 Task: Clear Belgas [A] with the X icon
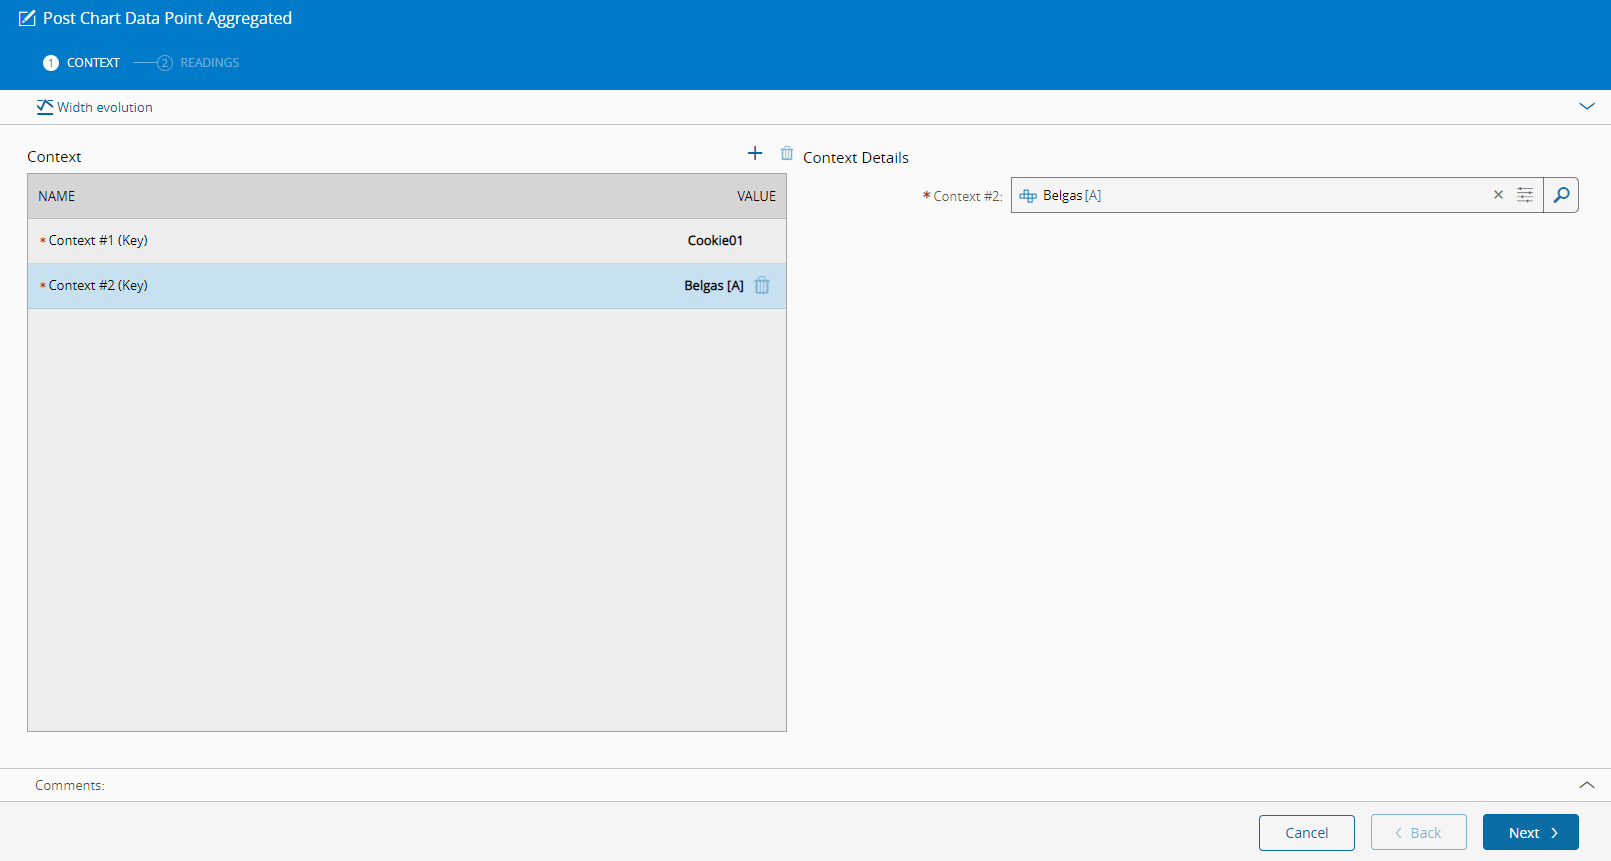(x=1498, y=195)
